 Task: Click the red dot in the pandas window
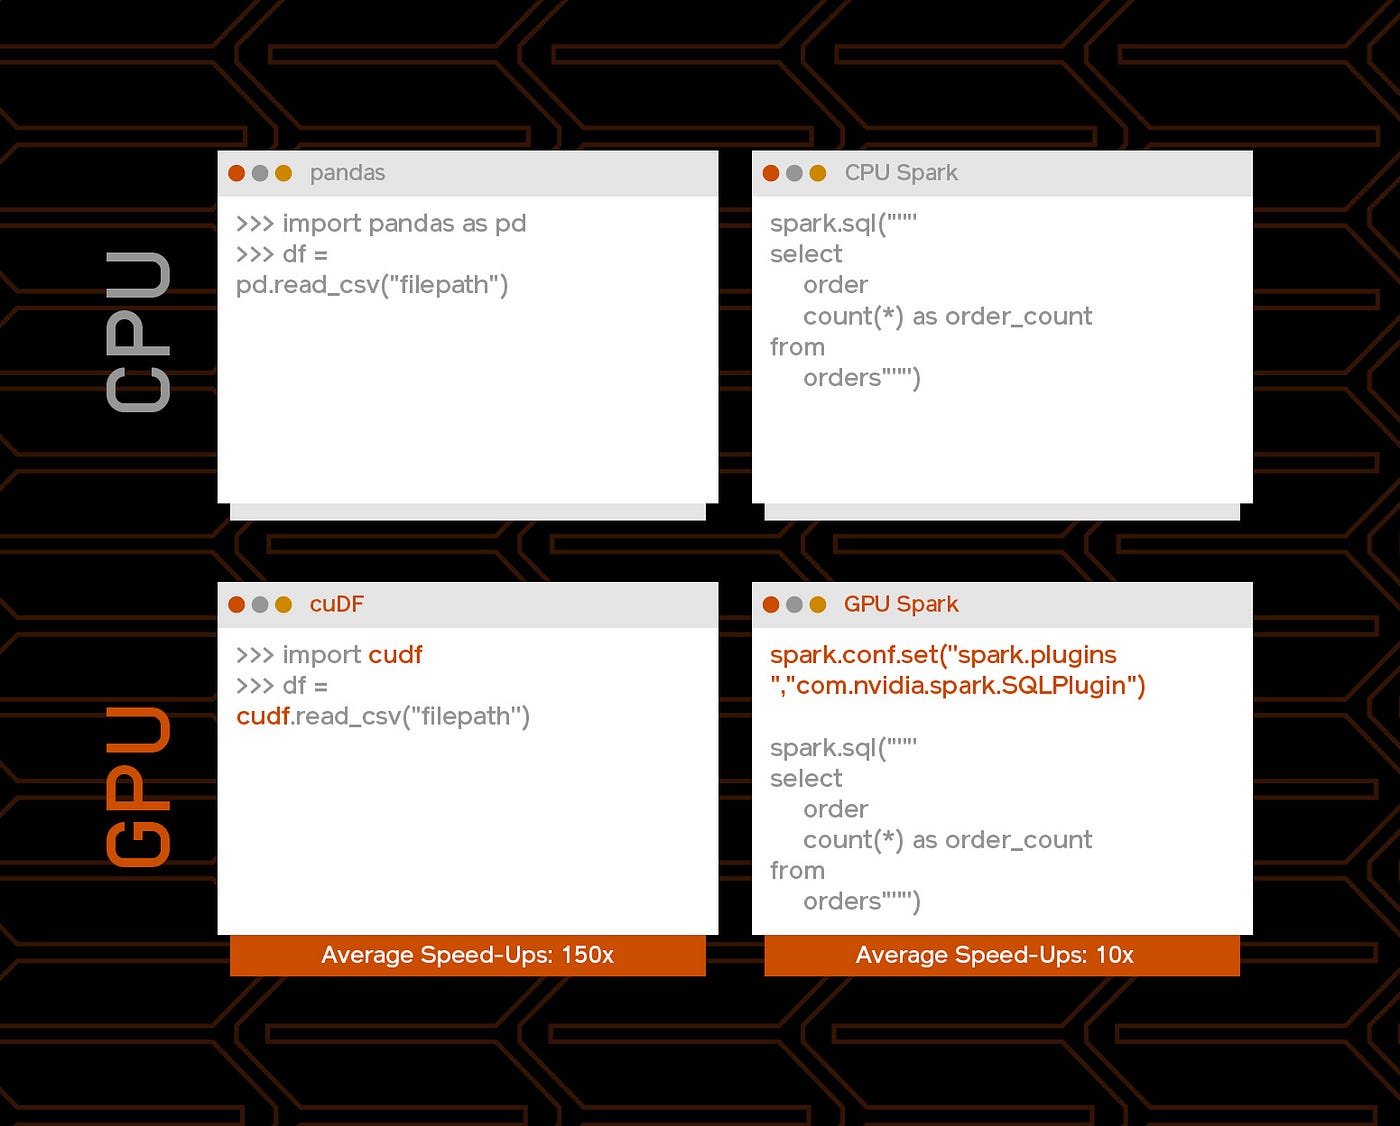coord(237,173)
